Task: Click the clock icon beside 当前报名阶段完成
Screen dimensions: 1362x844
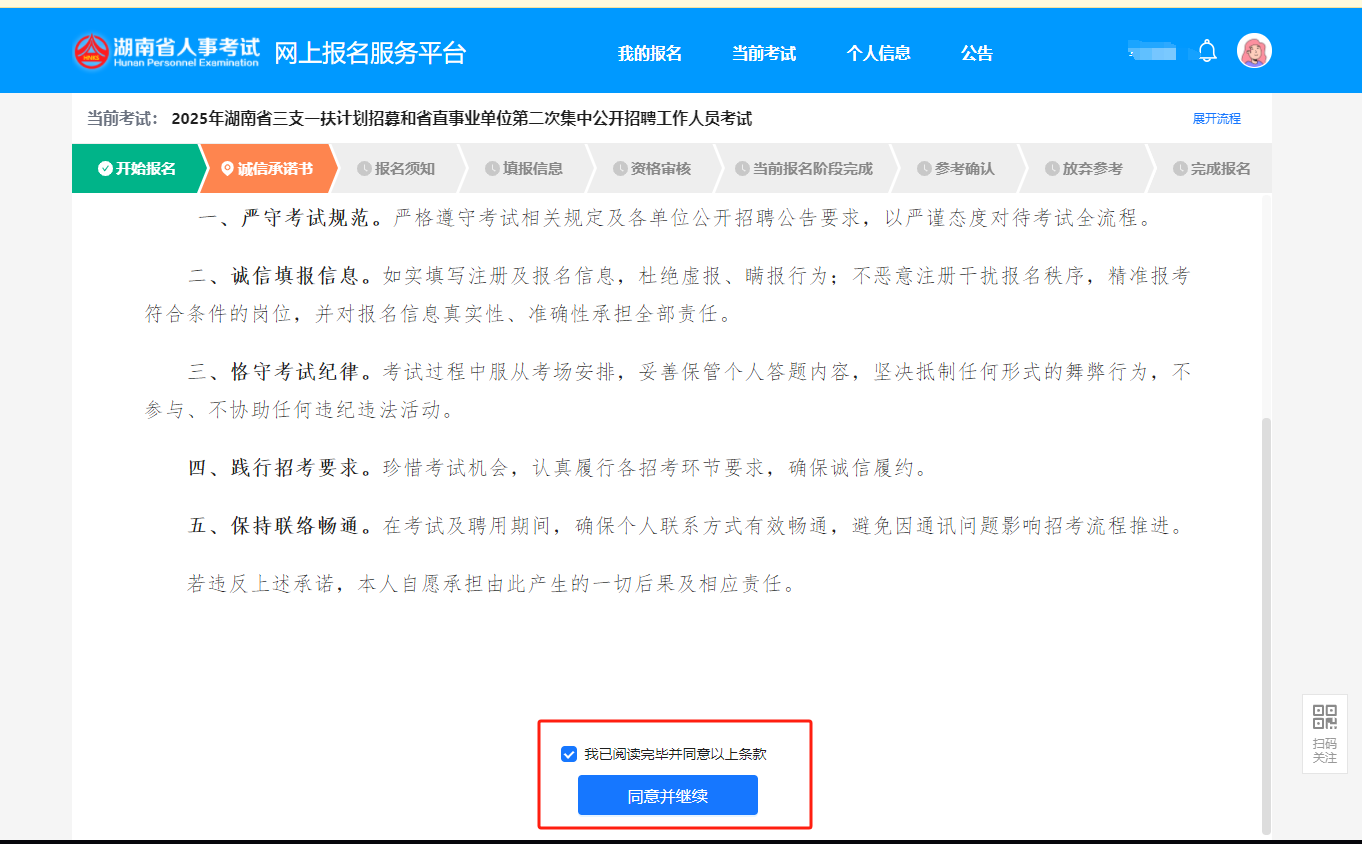Action: click(x=742, y=169)
